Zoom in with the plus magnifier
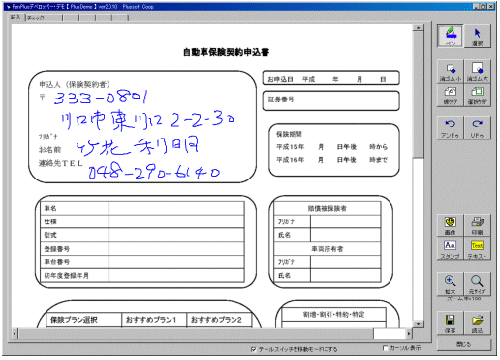 pyautogui.click(x=450, y=284)
